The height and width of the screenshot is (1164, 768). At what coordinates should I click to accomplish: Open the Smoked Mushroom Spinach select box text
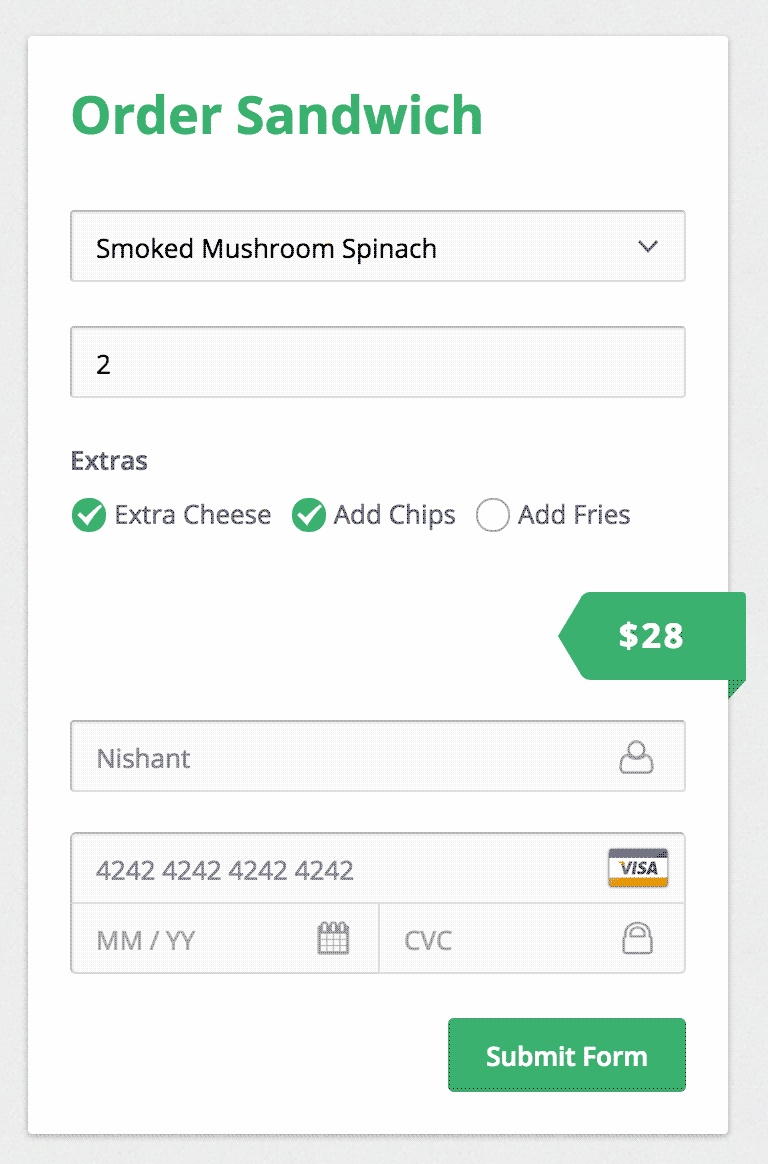(266, 248)
